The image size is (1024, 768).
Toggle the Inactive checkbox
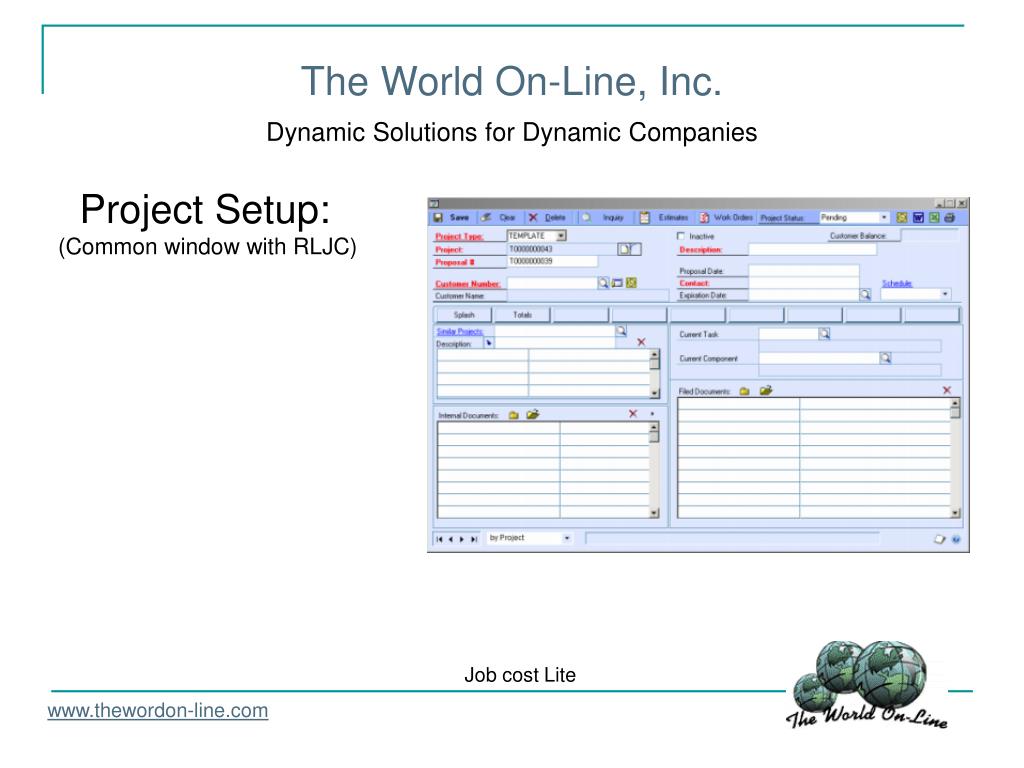(681, 236)
